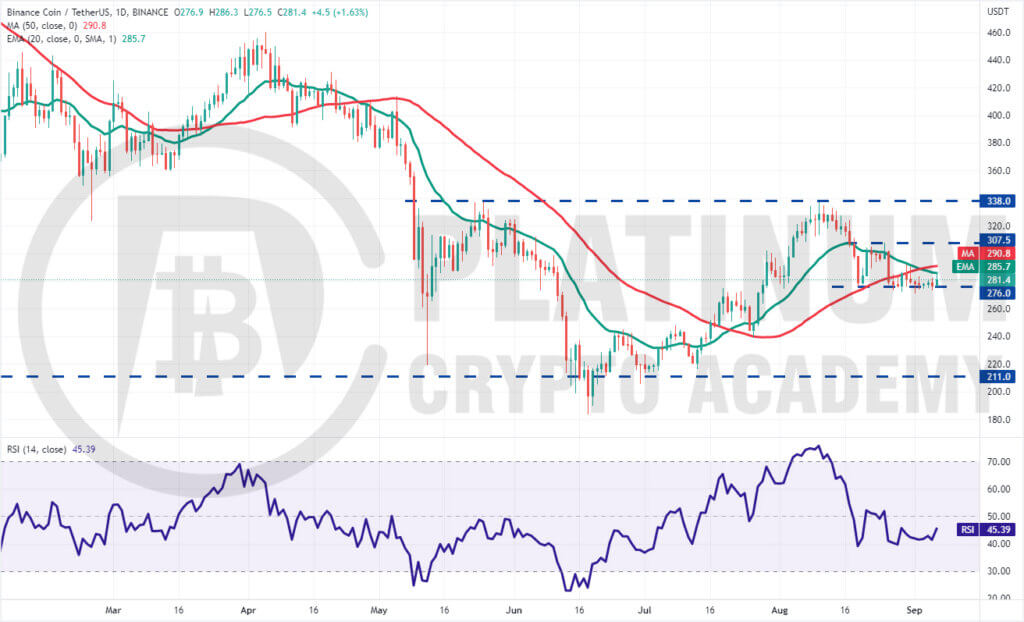The height and width of the screenshot is (622, 1024).
Task: Click the 211.0 horizontal line price label
Action: click(998, 377)
